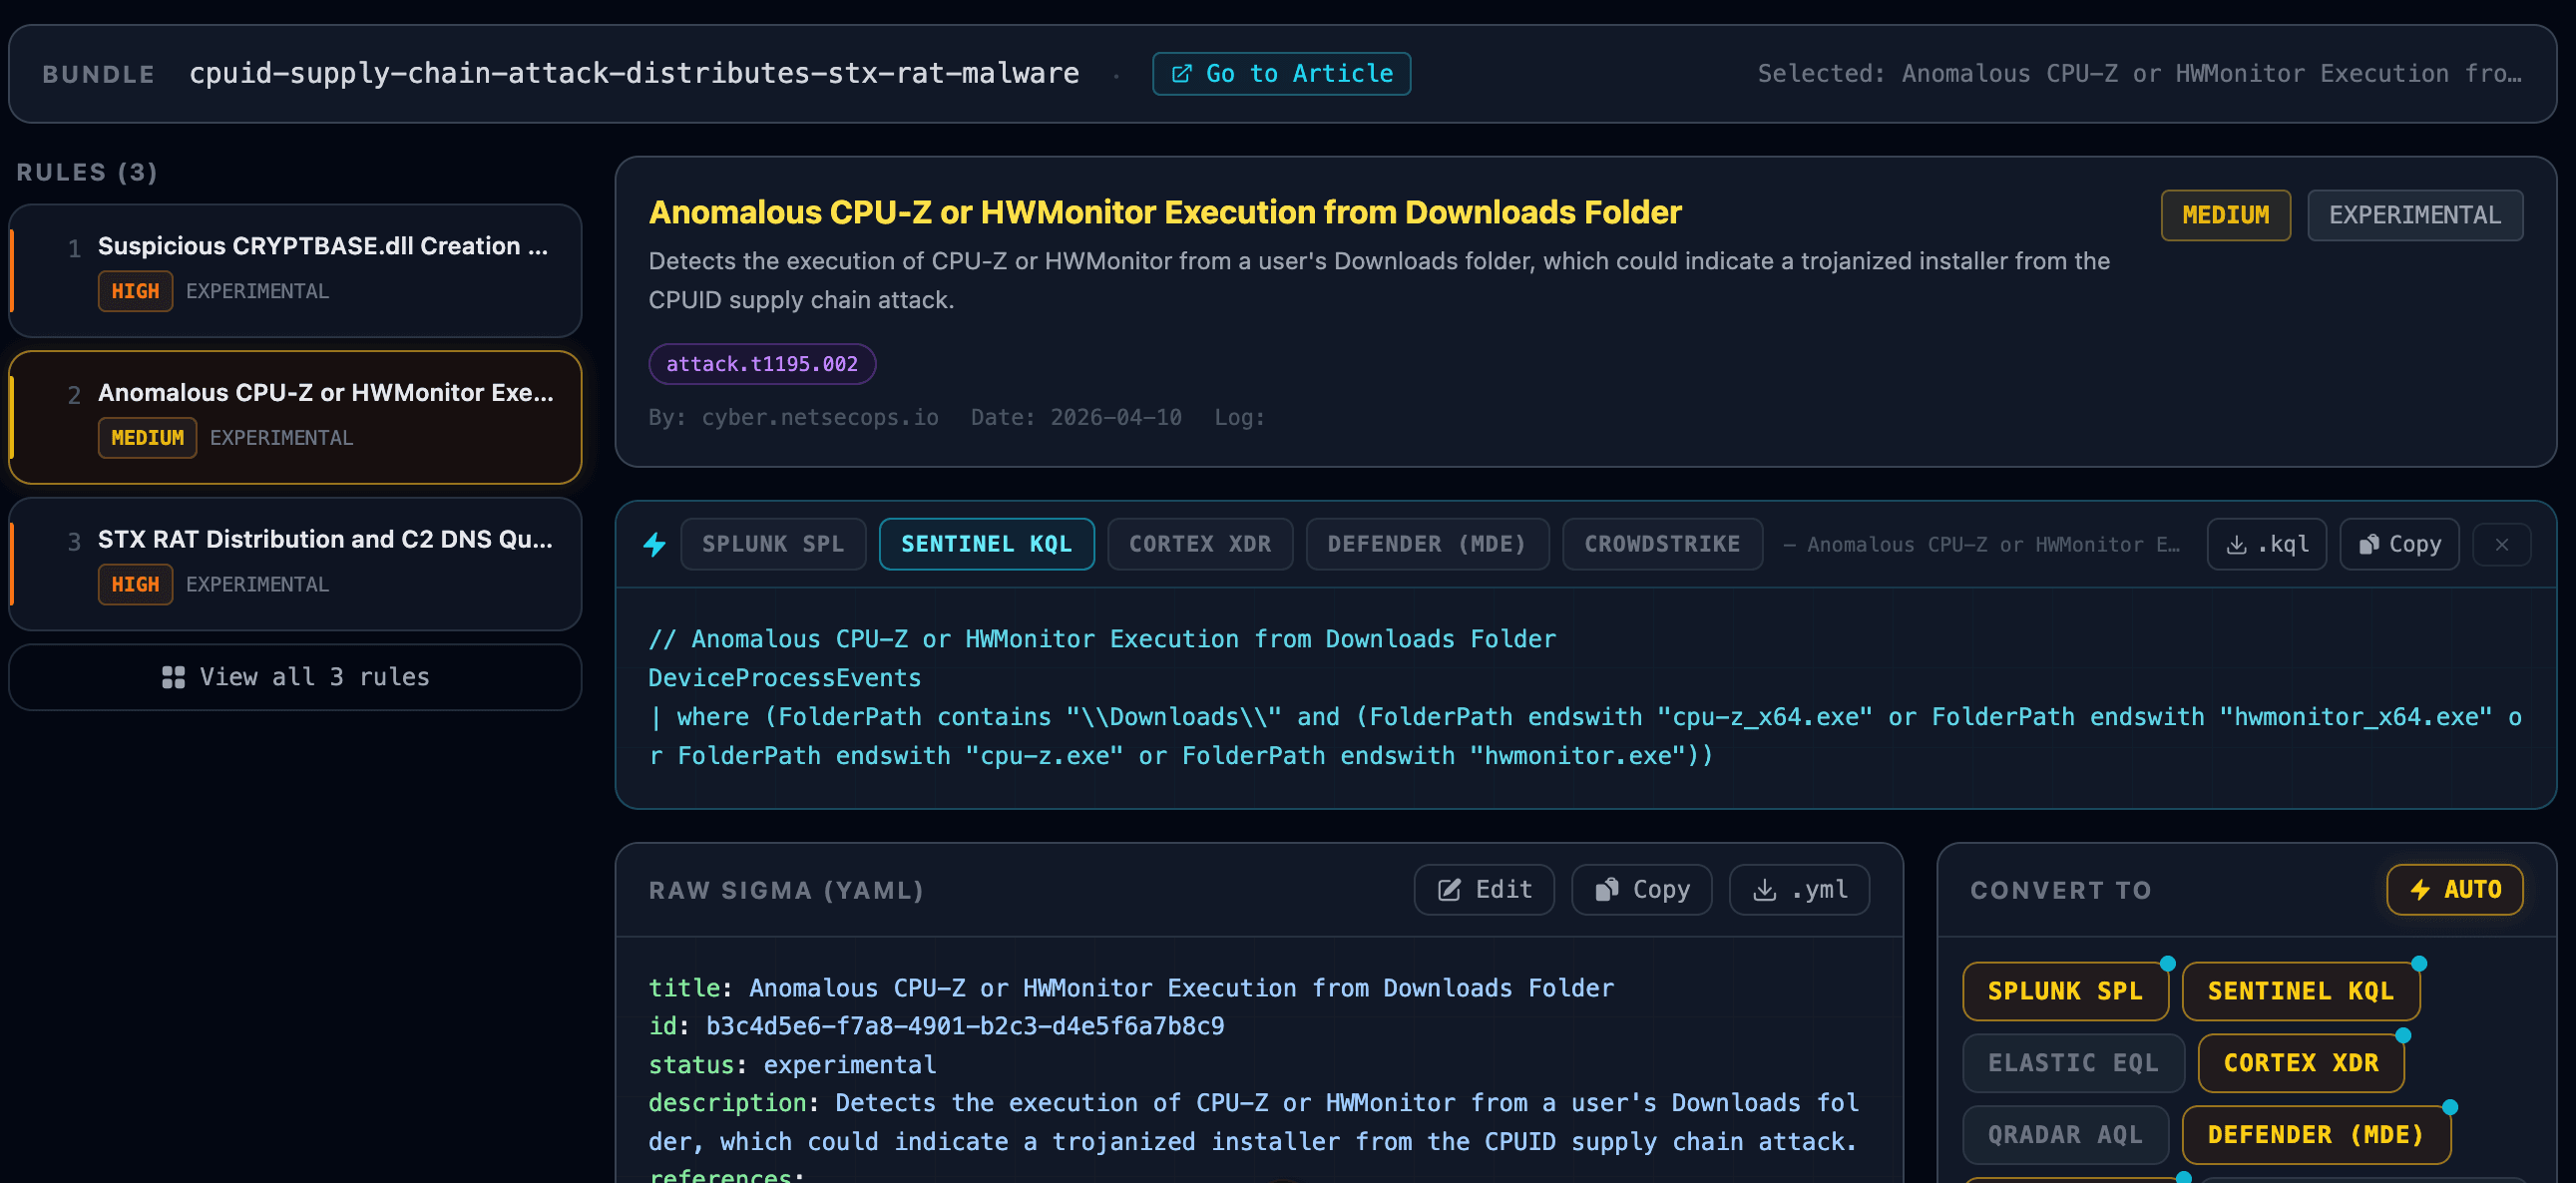Click View all 3 rules button
The width and height of the screenshot is (2576, 1183).
295,677
